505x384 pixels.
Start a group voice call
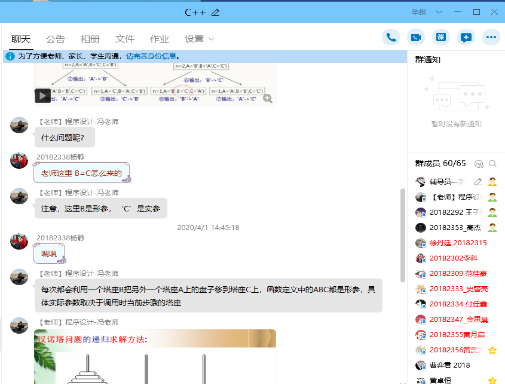(391, 37)
